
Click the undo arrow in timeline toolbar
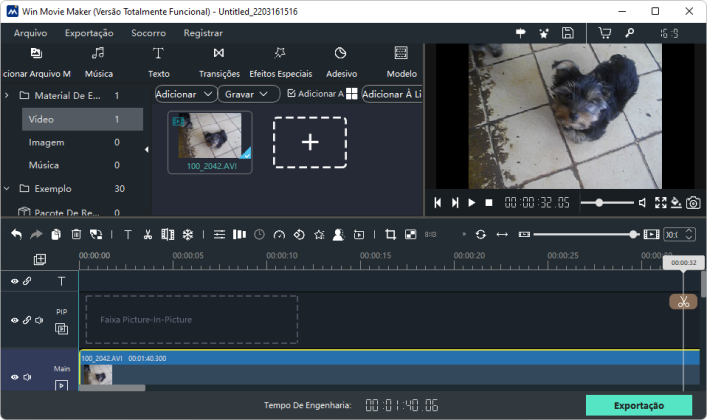click(17, 235)
